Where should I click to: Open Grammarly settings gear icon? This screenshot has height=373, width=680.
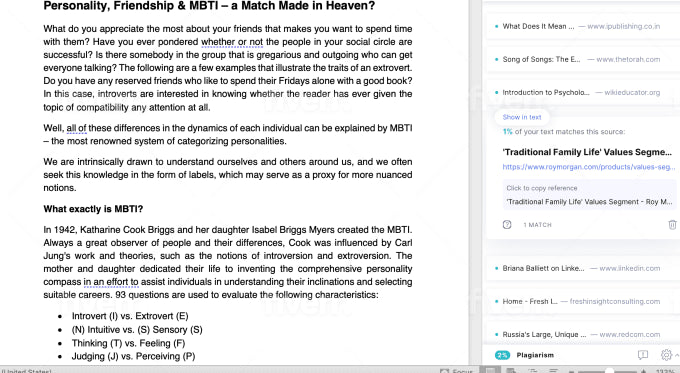(666, 355)
